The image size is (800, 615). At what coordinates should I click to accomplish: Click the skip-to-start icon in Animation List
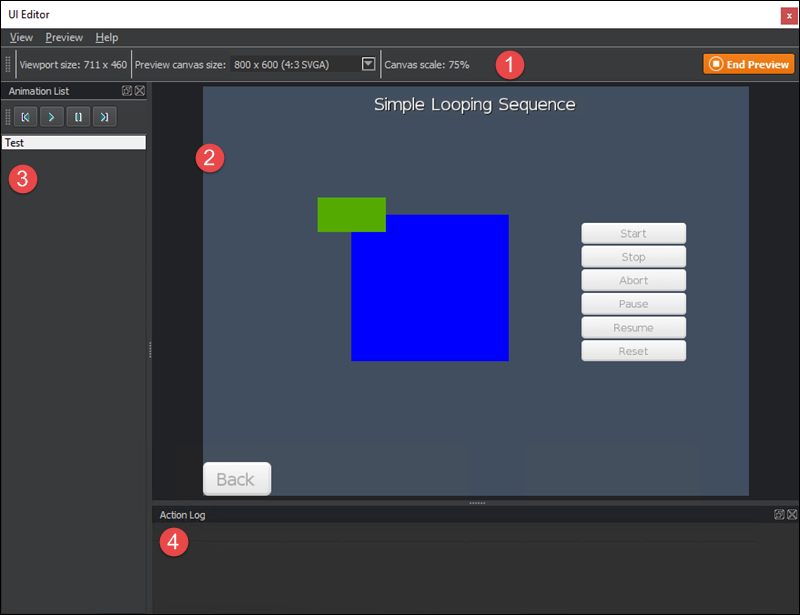pos(25,116)
